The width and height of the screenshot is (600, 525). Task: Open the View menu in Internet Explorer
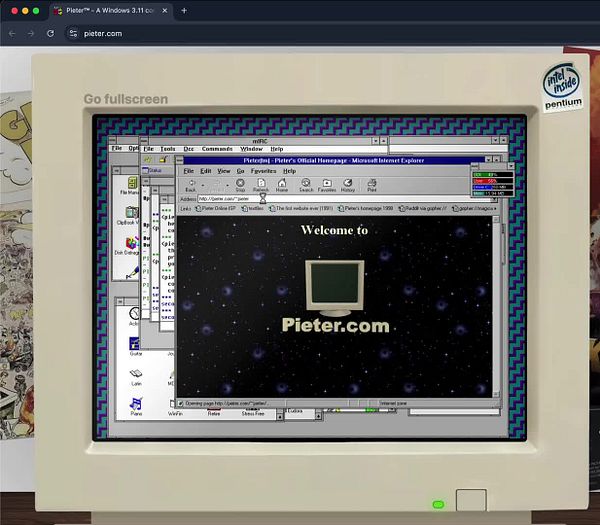[x=224, y=171]
